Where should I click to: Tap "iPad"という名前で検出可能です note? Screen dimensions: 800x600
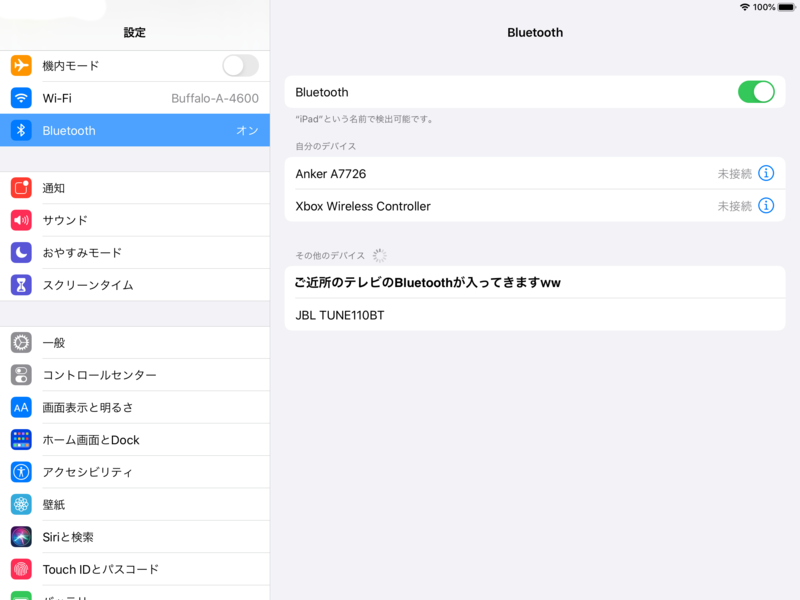(x=364, y=119)
